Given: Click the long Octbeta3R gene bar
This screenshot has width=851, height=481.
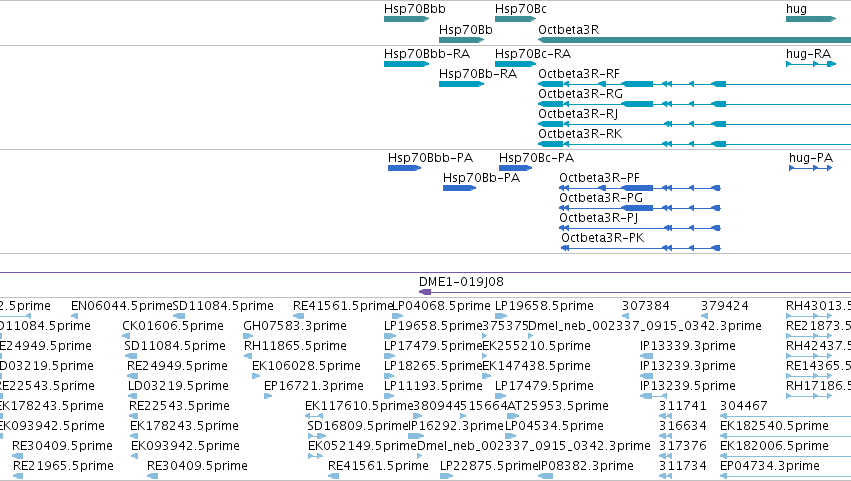Looking at the screenshot, I should tap(694, 40).
